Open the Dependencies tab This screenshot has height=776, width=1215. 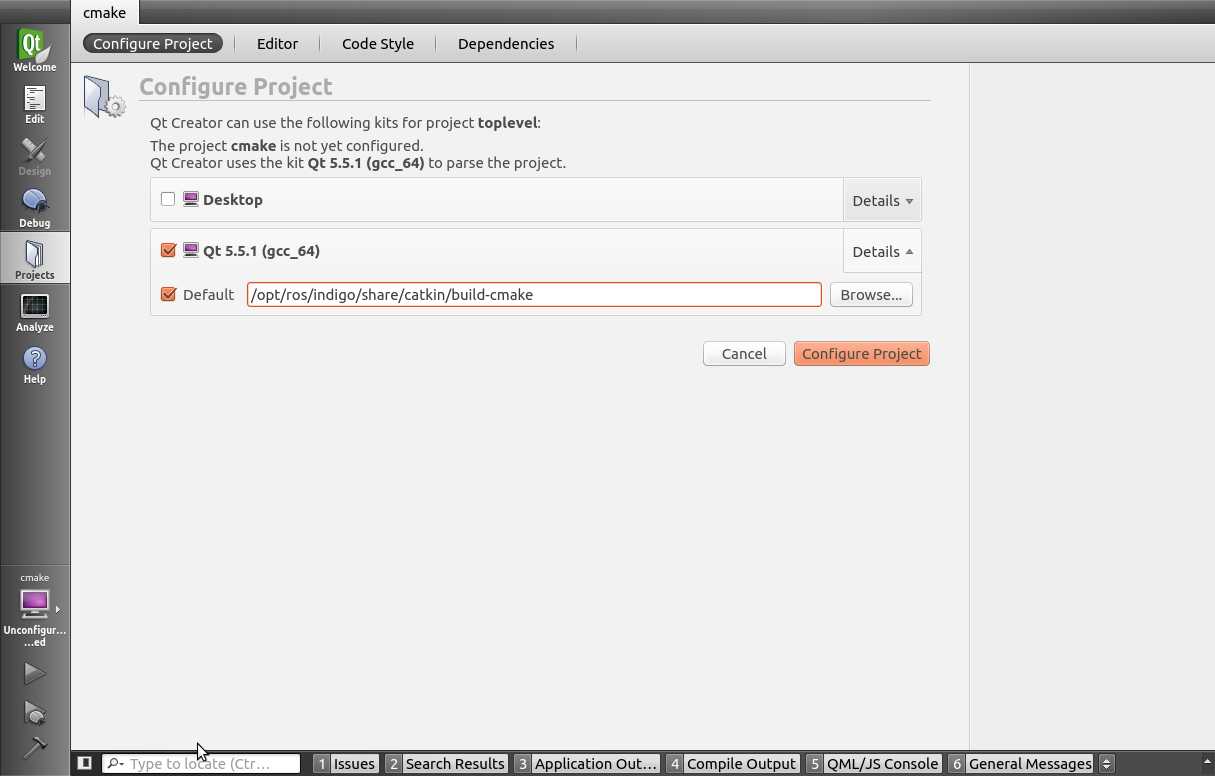506,43
